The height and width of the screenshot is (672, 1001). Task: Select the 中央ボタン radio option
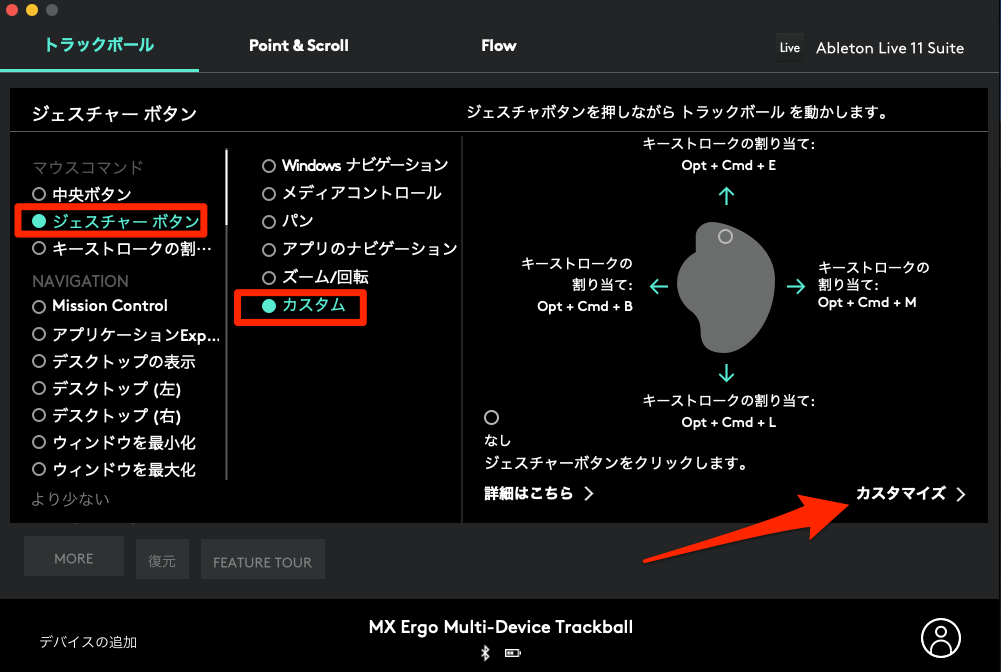point(39,194)
